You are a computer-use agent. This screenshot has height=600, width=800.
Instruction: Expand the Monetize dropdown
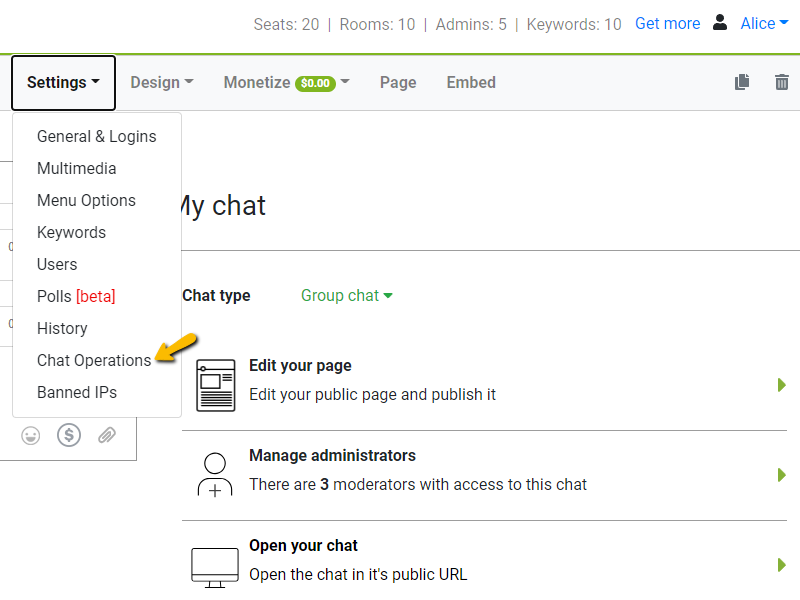pyautogui.click(x=287, y=83)
